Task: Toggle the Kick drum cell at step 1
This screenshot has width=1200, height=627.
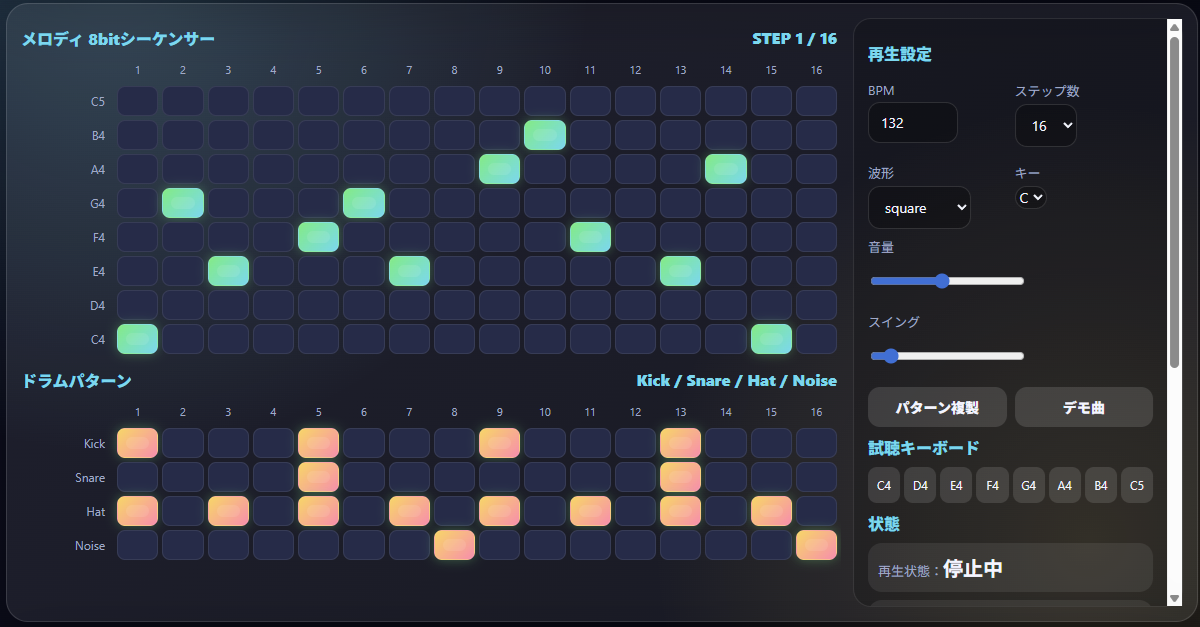Action: point(137,443)
